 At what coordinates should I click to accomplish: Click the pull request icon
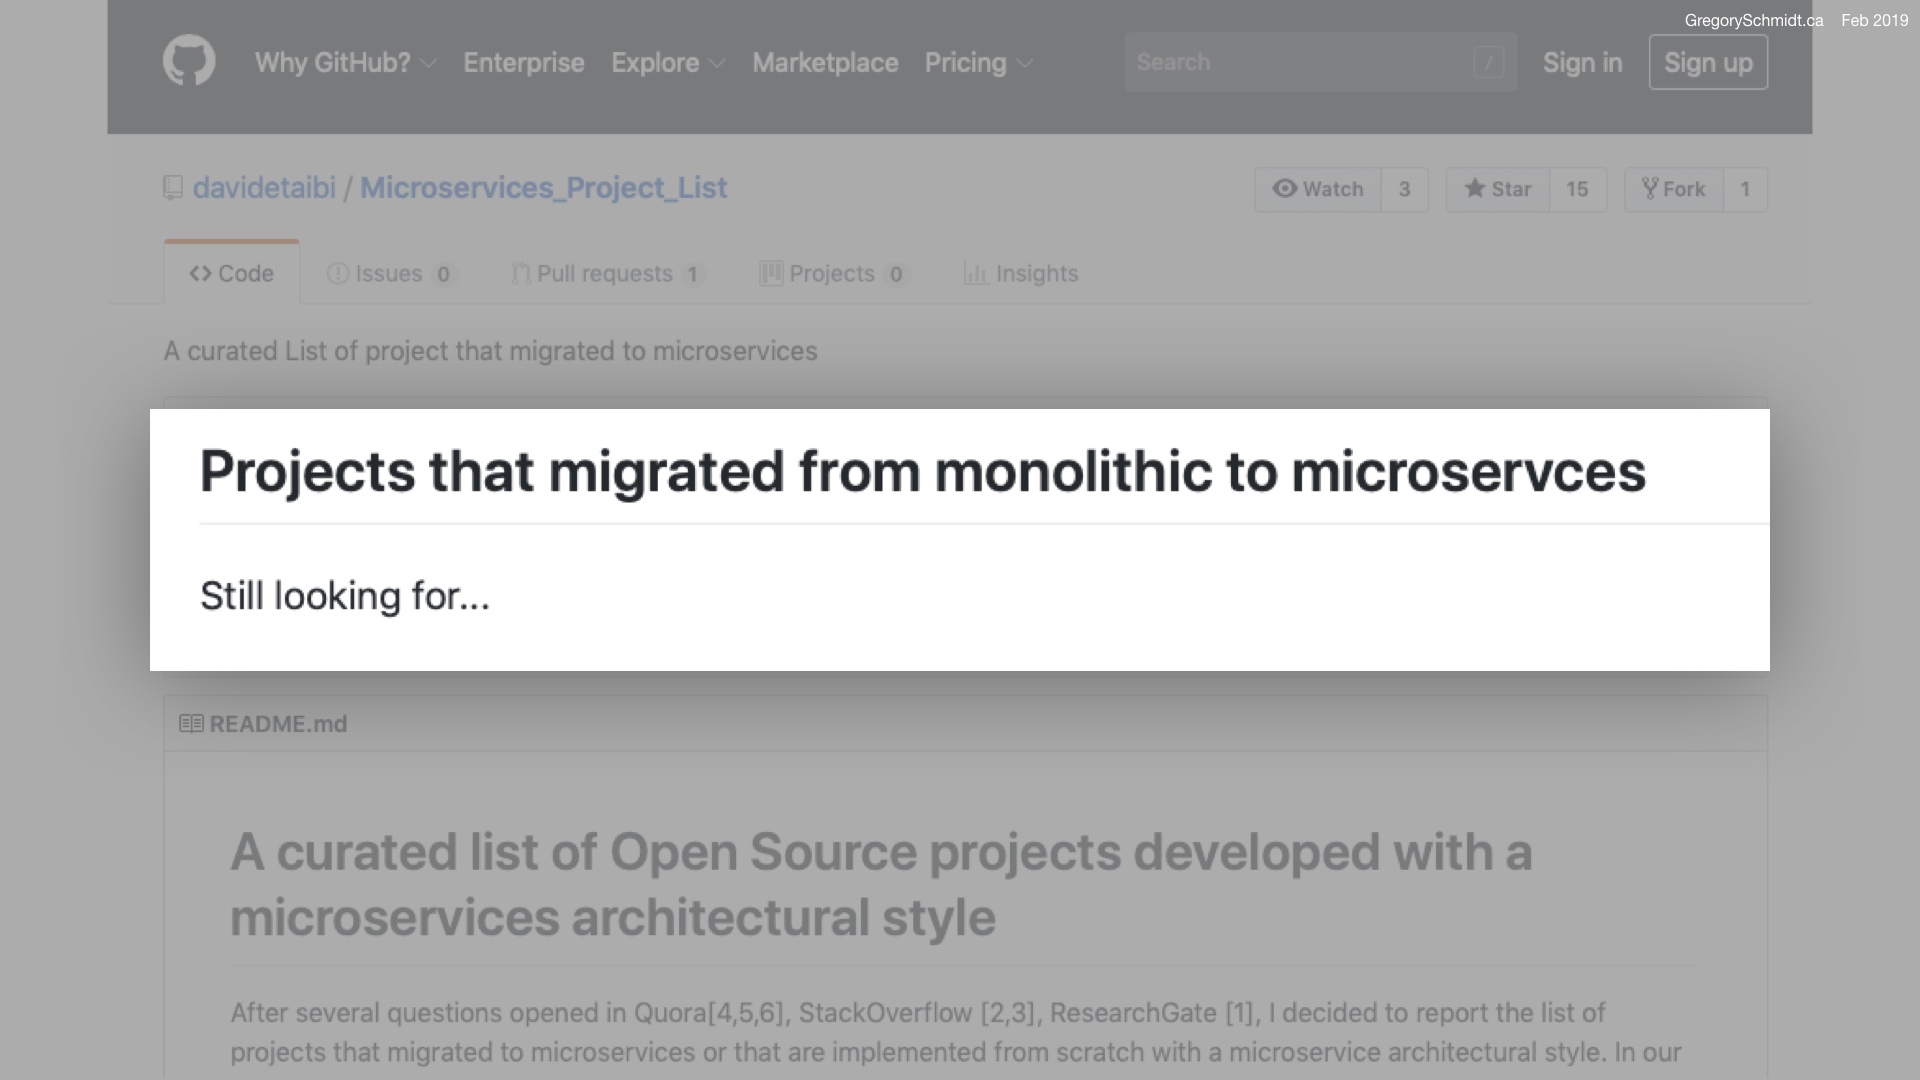520,273
